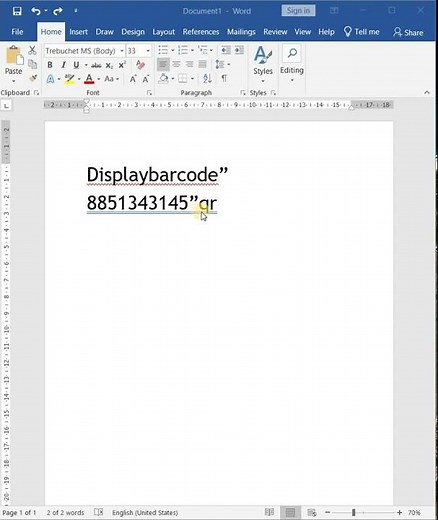Viewport: 438px width, 520px height.
Task: Switch to the Insert tab
Action: pos(78,32)
